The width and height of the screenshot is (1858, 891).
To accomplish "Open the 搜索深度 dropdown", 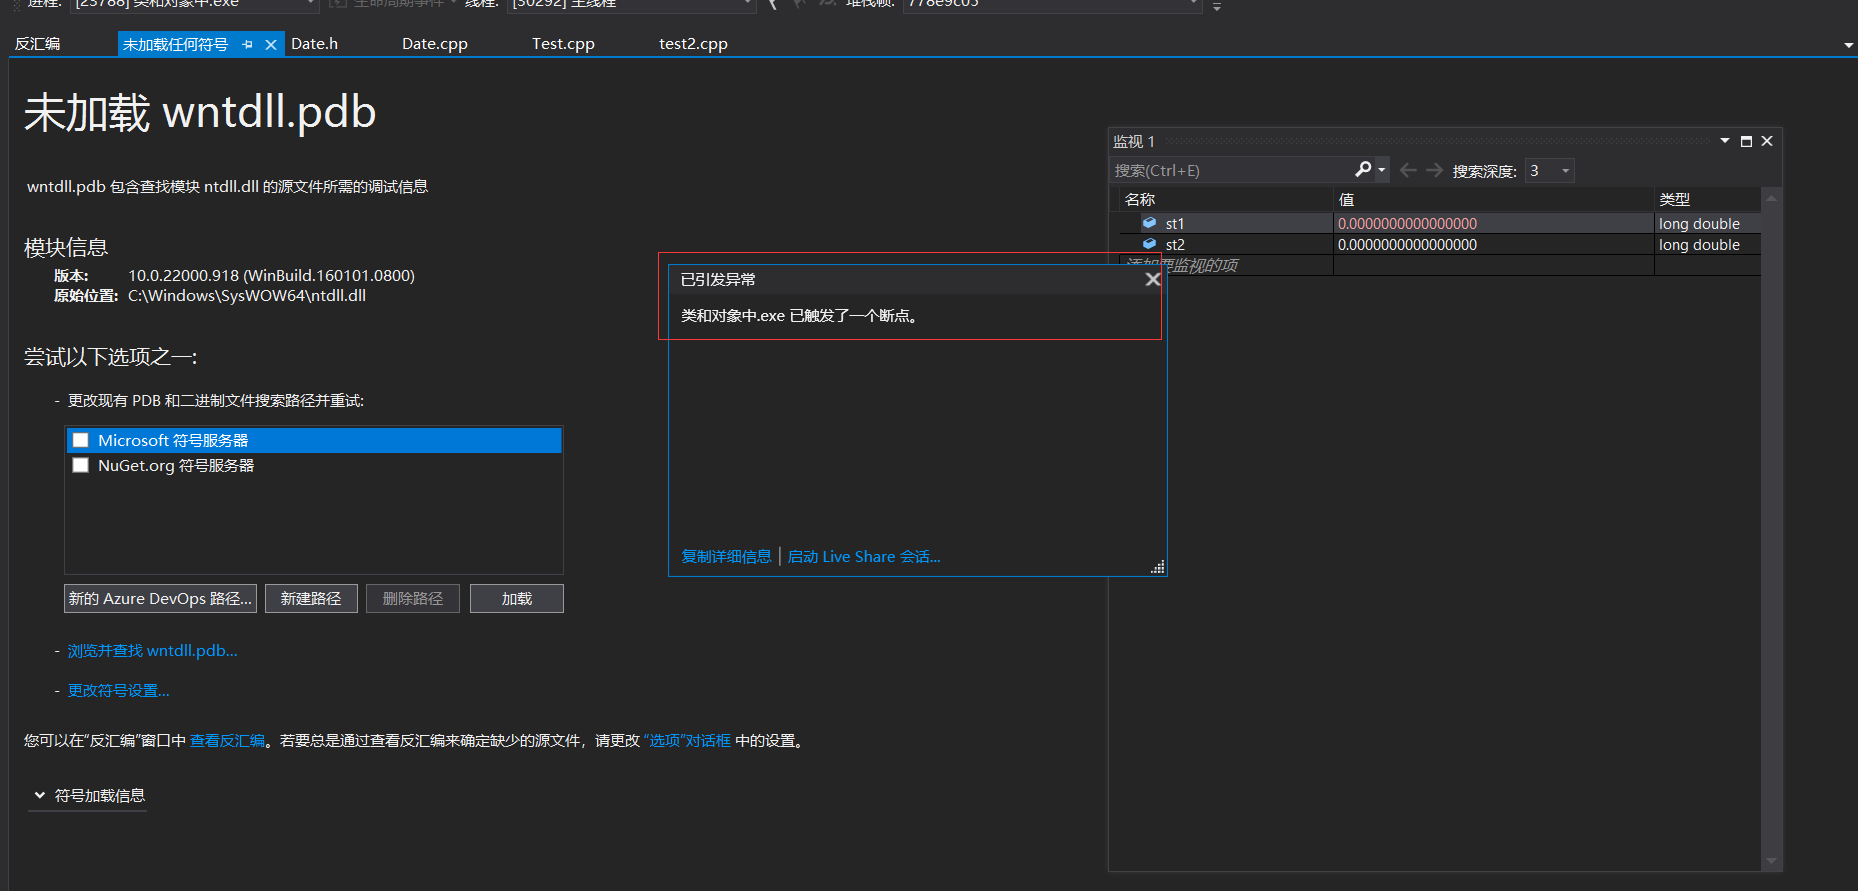I will point(1565,171).
